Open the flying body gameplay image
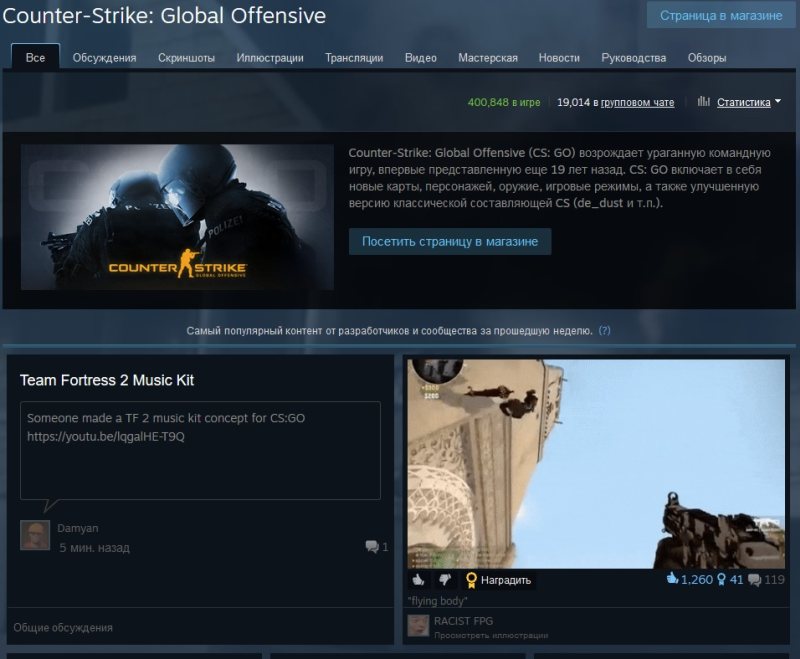800x659 pixels. click(596, 464)
